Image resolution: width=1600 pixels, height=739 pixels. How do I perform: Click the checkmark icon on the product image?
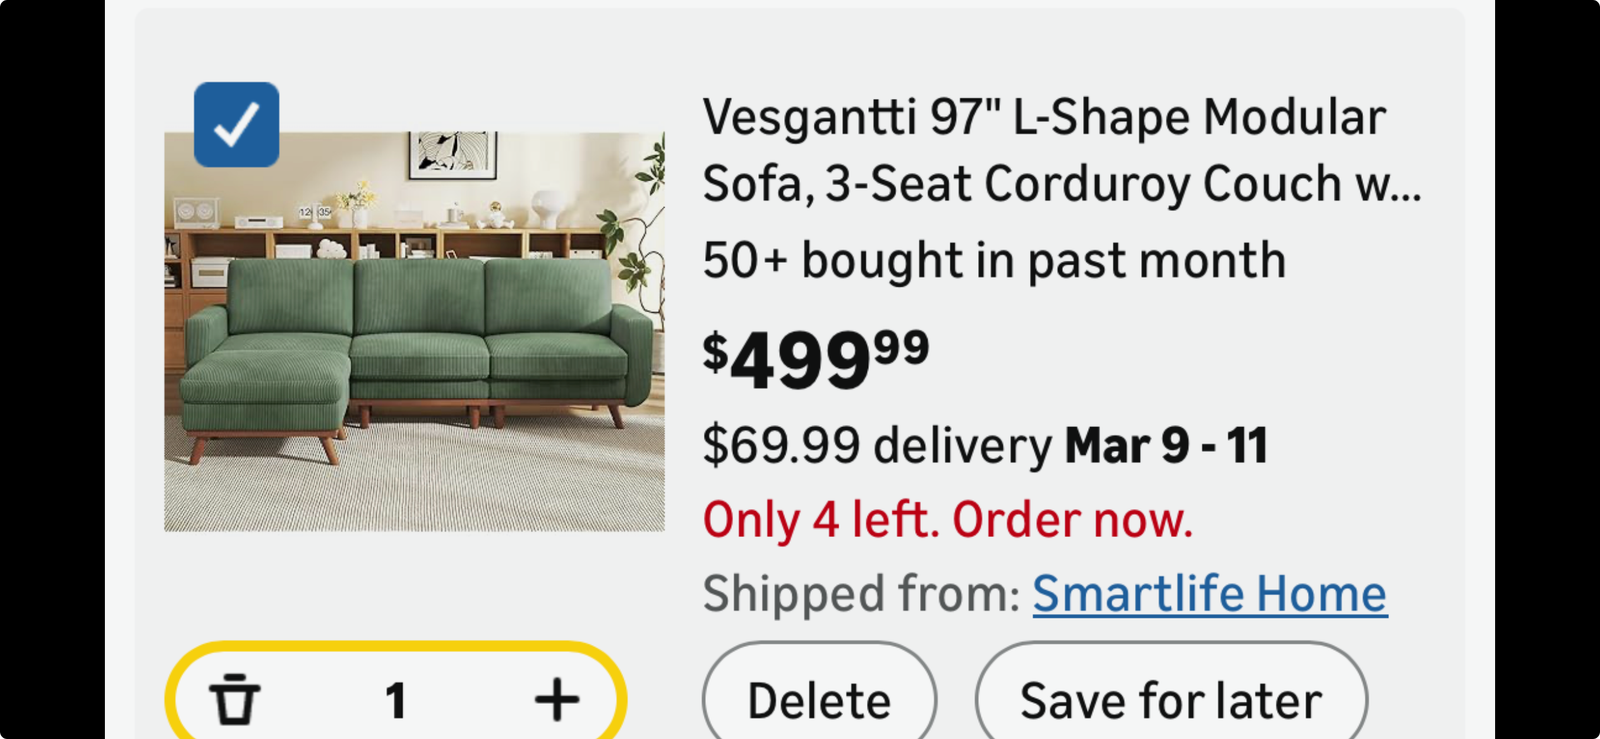click(235, 122)
